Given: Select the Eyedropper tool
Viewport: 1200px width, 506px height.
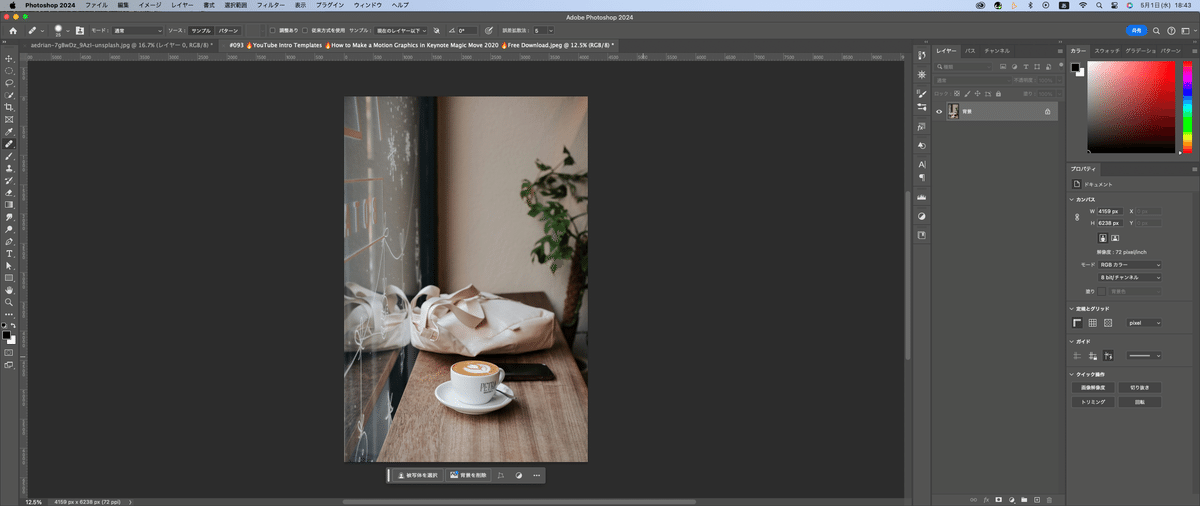Looking at the screenshot, I should pyautogui.click(x=9, y=131).
